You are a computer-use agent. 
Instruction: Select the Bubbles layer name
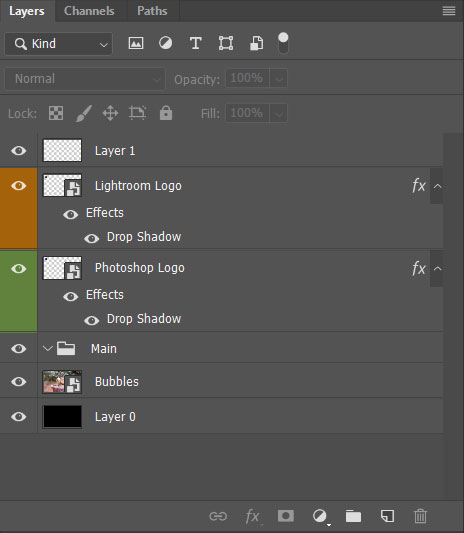(x=117, y=382)
